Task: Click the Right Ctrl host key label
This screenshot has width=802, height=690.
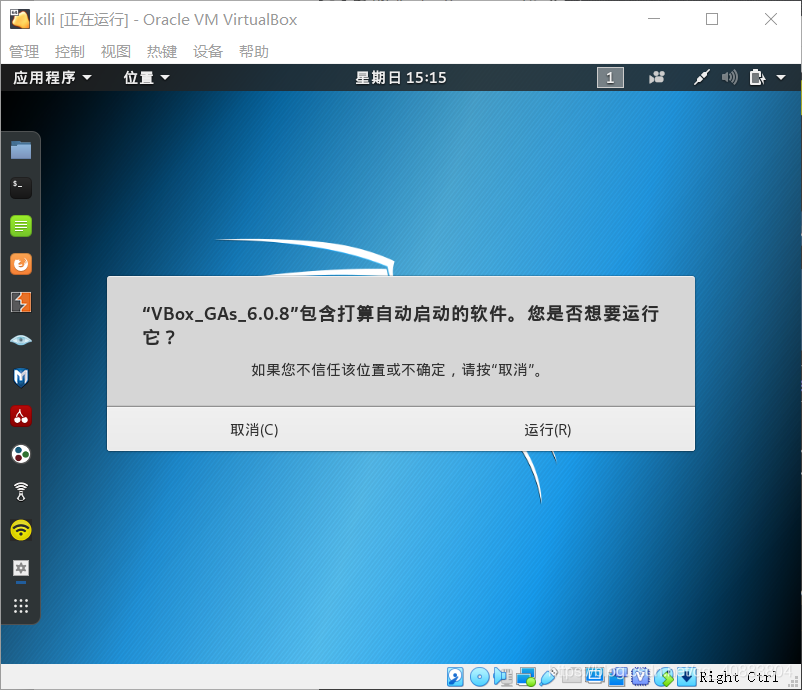Action: pos(739,677)
